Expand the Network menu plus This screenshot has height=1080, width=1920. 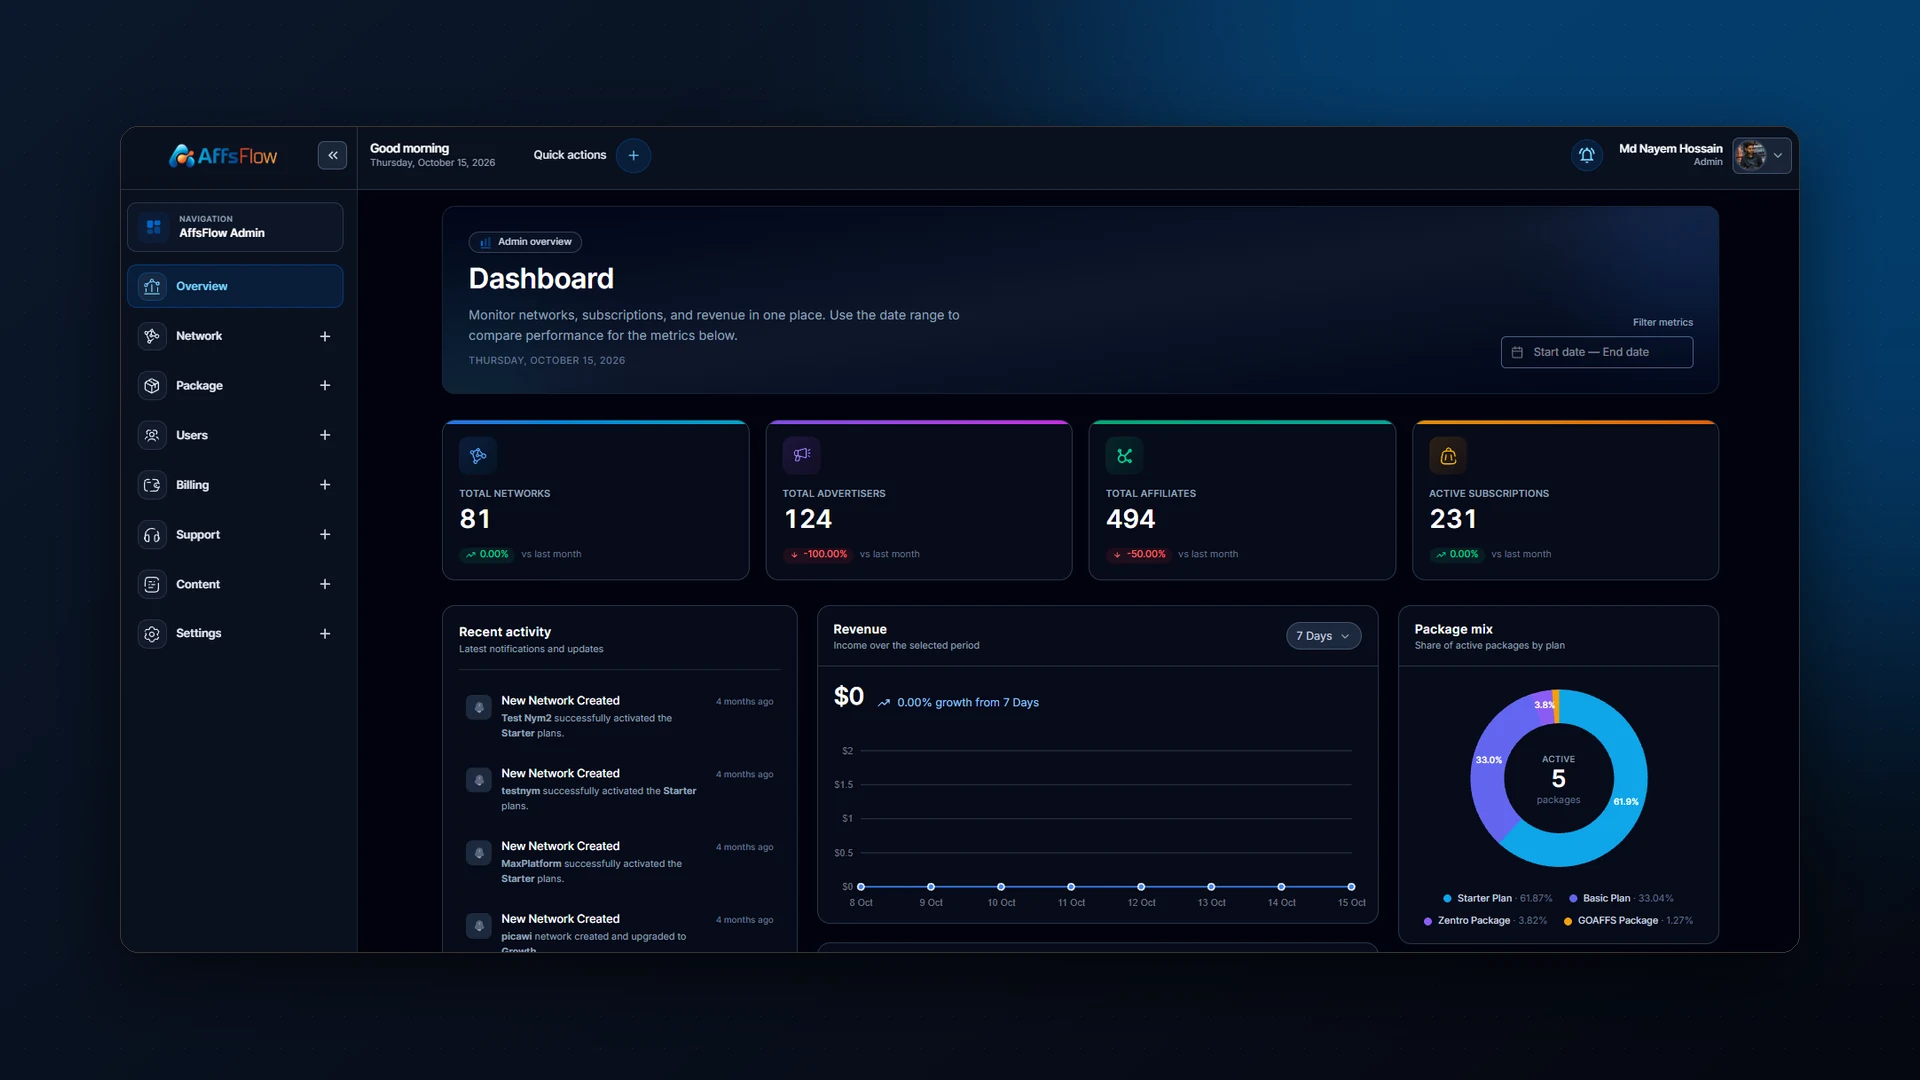[x=325, y=336]
